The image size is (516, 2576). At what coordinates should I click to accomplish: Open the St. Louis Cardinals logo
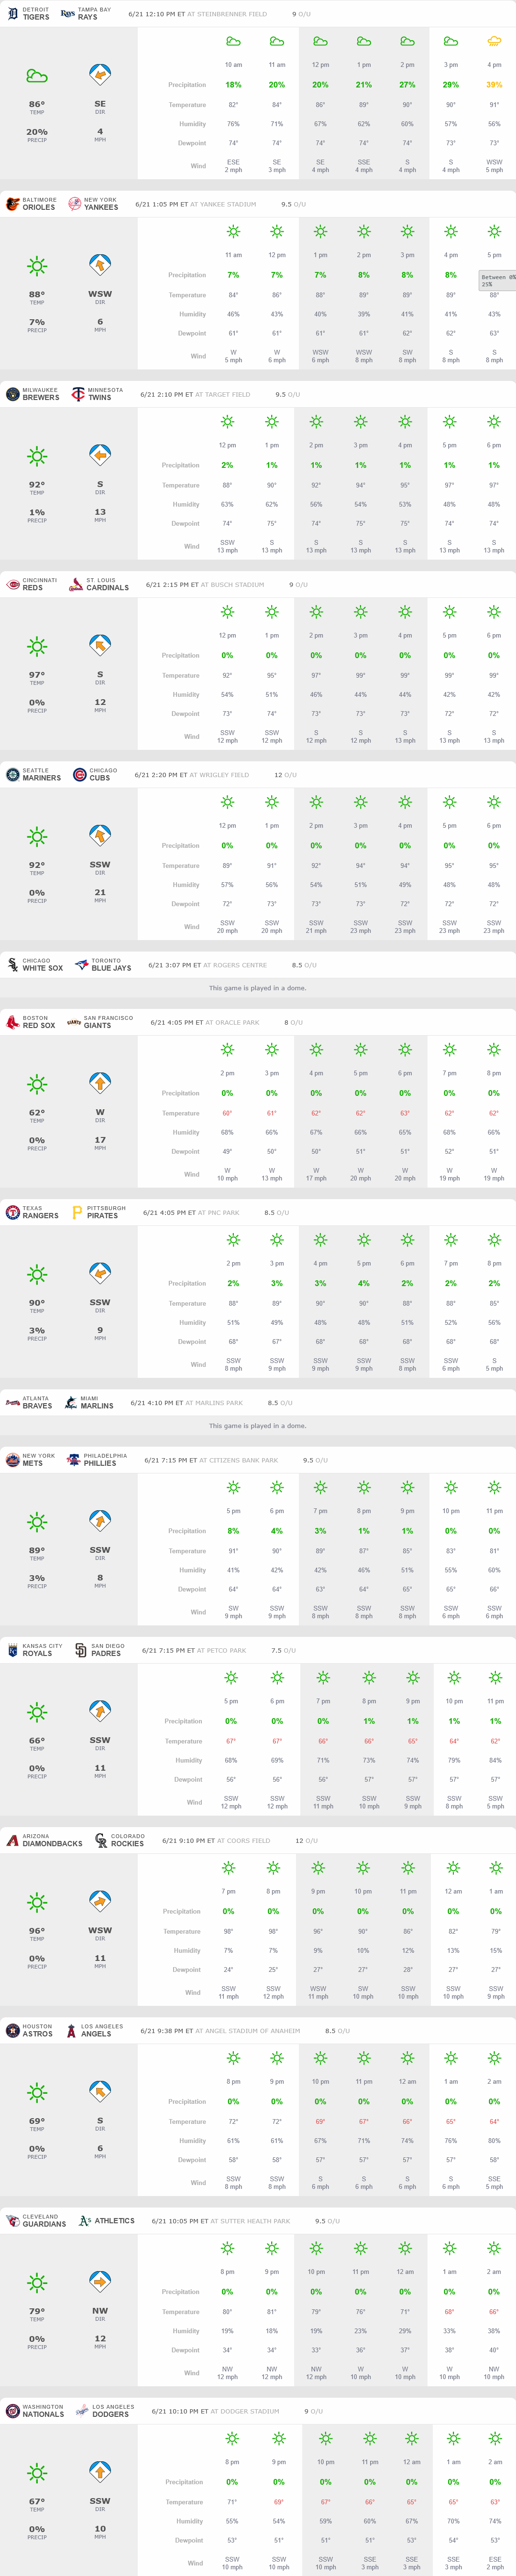point(76,584)
